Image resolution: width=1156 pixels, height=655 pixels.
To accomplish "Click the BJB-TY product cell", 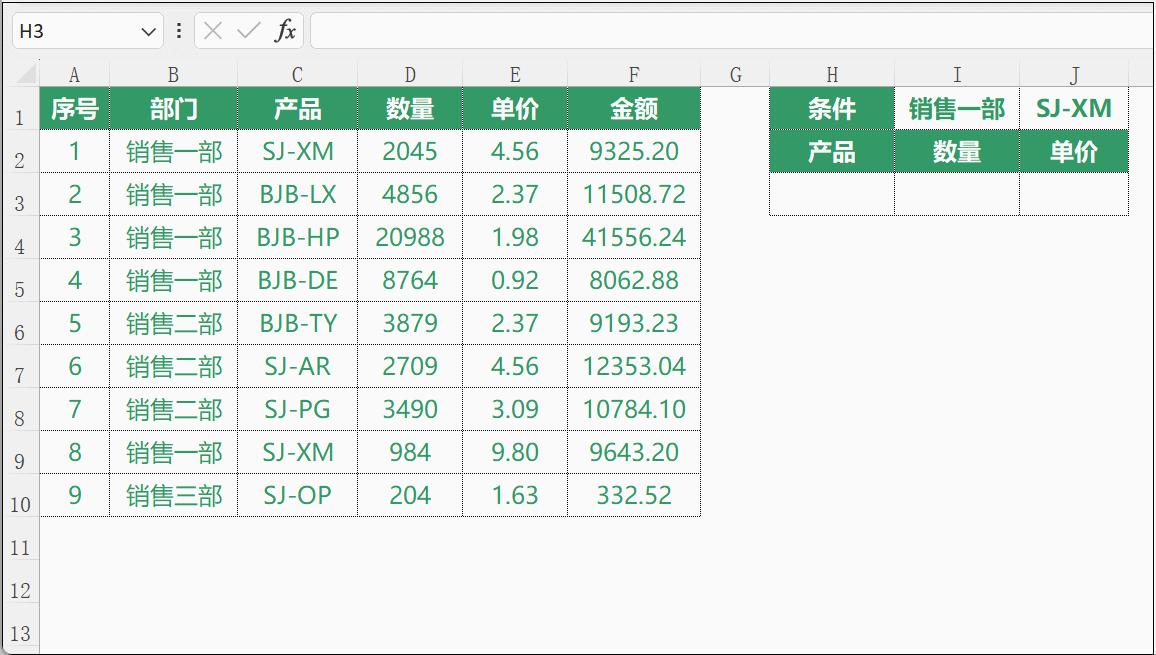I will click(x=297, y=323).
